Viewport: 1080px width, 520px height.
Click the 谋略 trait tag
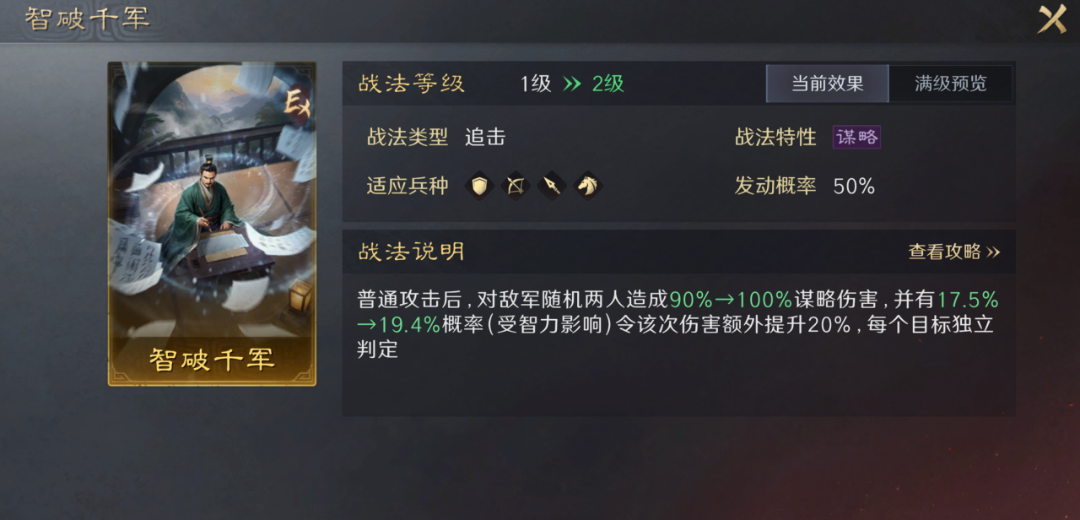click(x=857, y=137)
